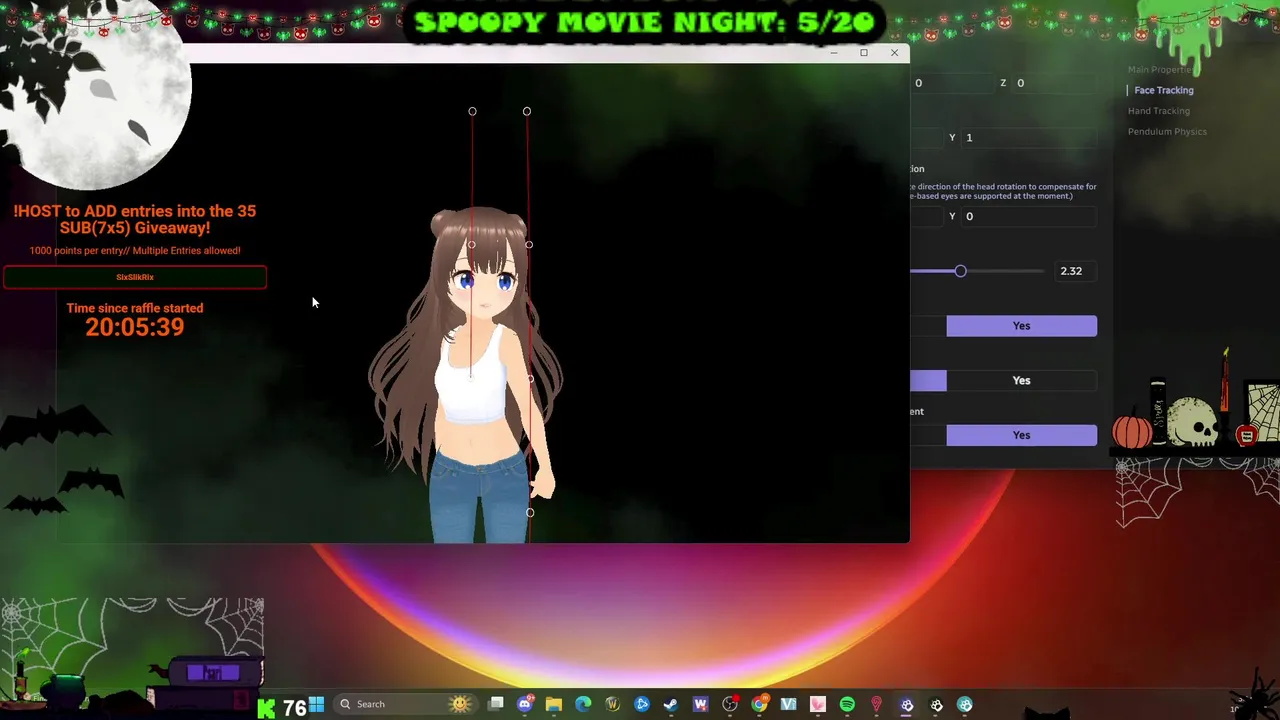The image size is (1280, 720).
Task: Click the Windows Start button
Action: [316, 704]
